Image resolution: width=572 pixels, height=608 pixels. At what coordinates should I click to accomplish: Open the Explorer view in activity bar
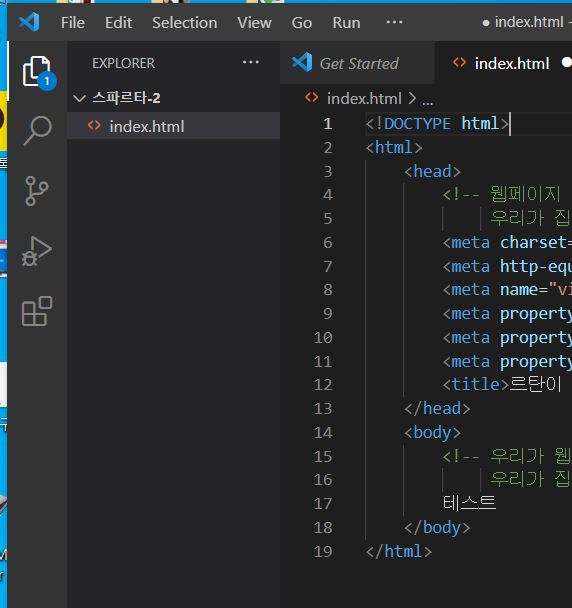click(x=38, y=73)
